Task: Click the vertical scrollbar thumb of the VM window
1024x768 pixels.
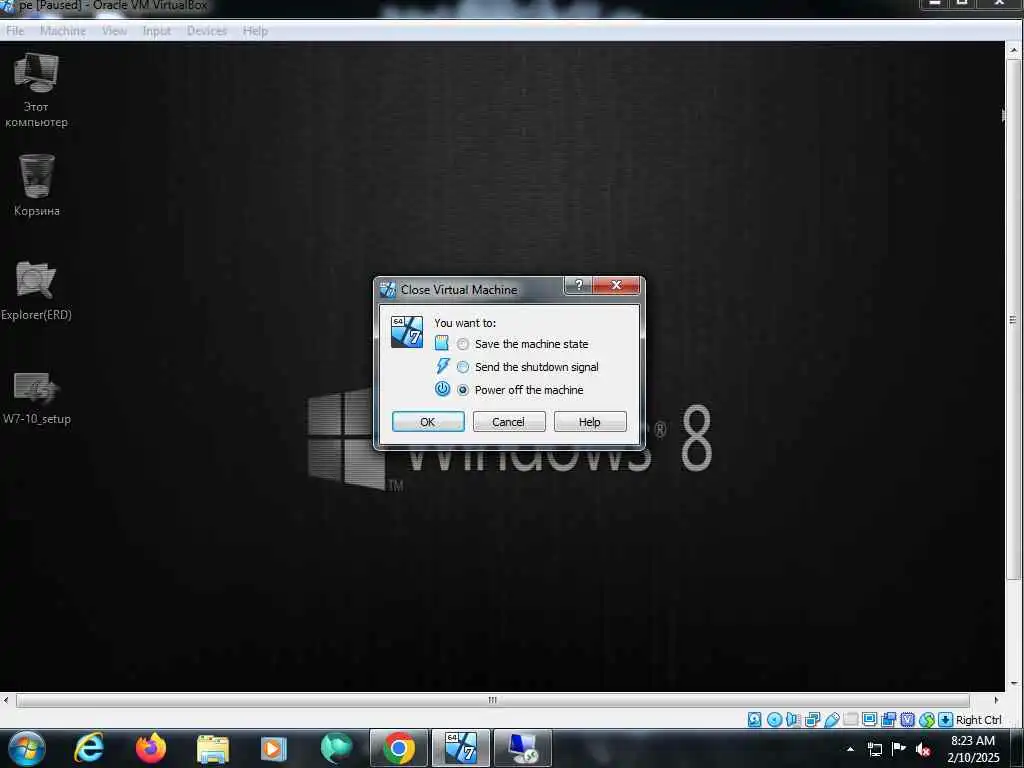Action: (1014, 319)
